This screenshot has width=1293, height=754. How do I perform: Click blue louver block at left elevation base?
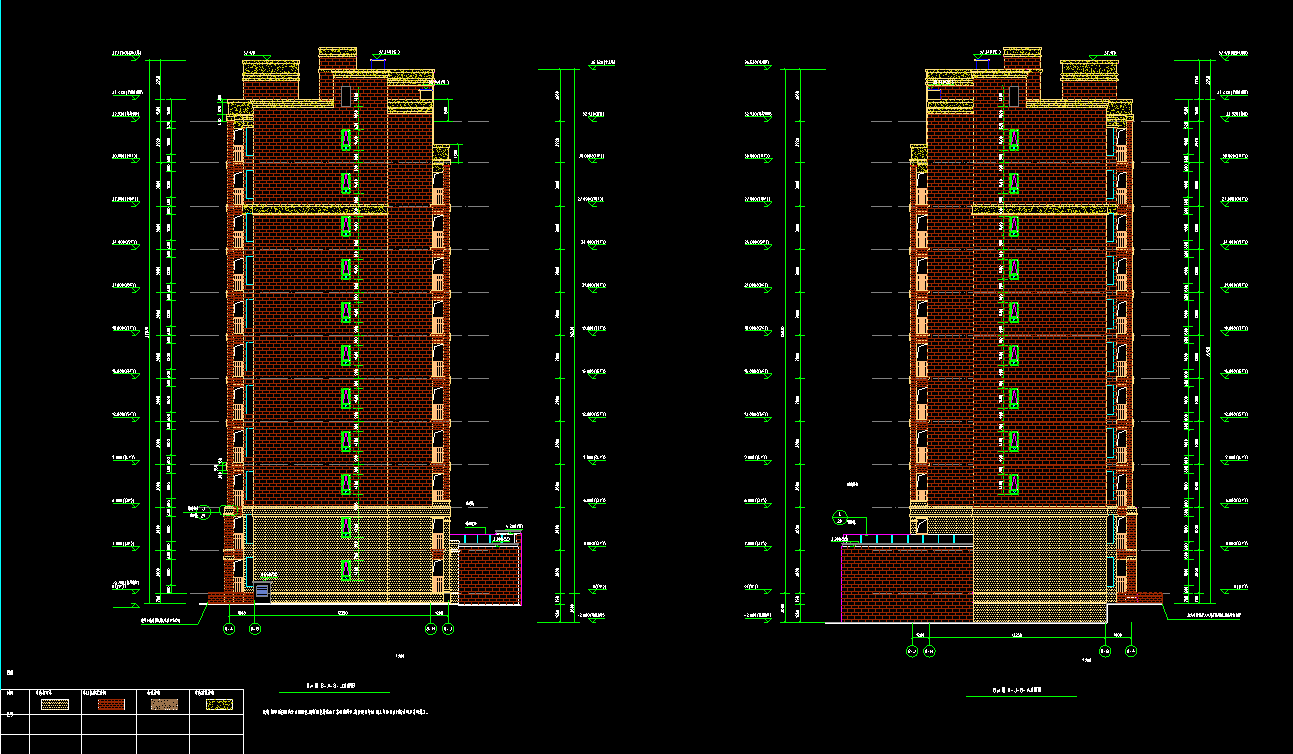pyautogui.click(x=262, y=591)
